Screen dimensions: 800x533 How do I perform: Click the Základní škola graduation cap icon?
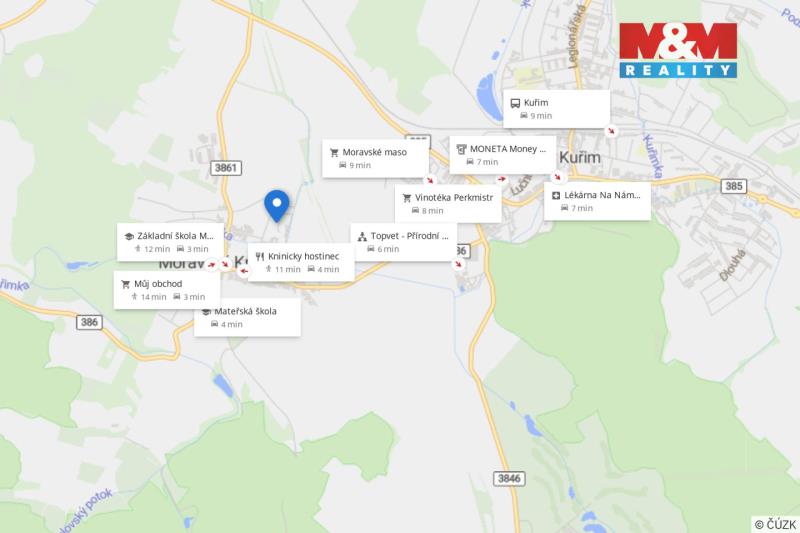click(x=129, y=236)
